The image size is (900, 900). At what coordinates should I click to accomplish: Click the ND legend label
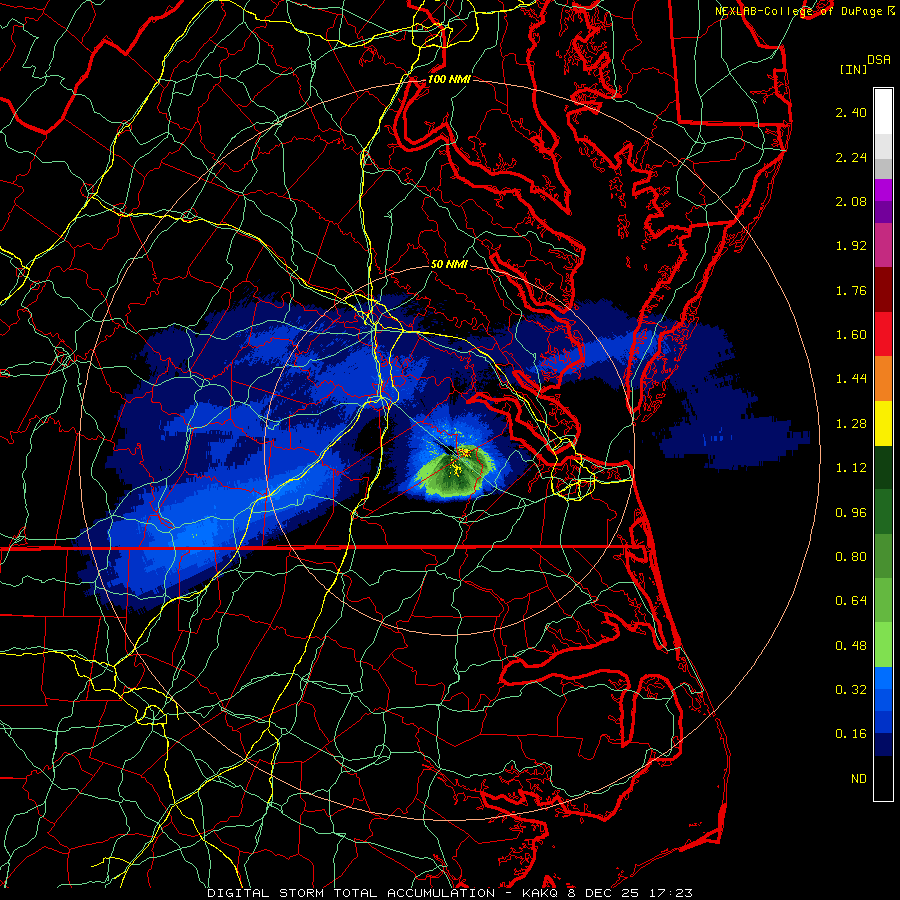click(859, 779)
